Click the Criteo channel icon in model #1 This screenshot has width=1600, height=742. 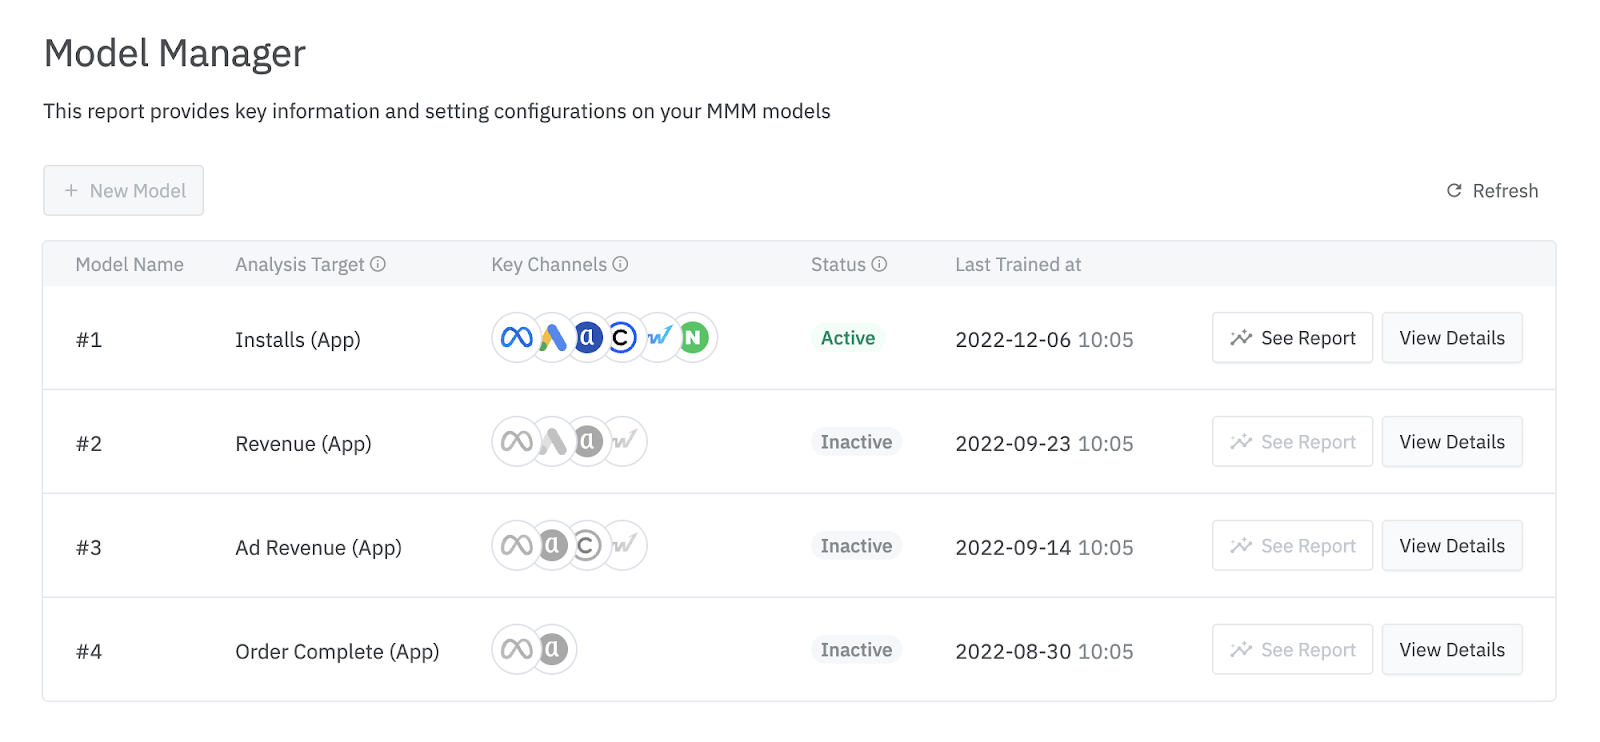[622, 338]
